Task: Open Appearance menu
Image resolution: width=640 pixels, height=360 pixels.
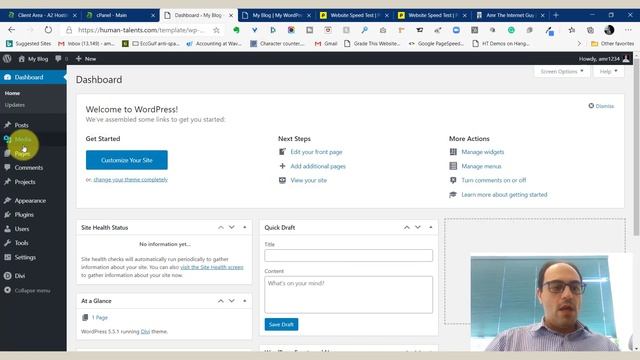Action: point(30,200)
